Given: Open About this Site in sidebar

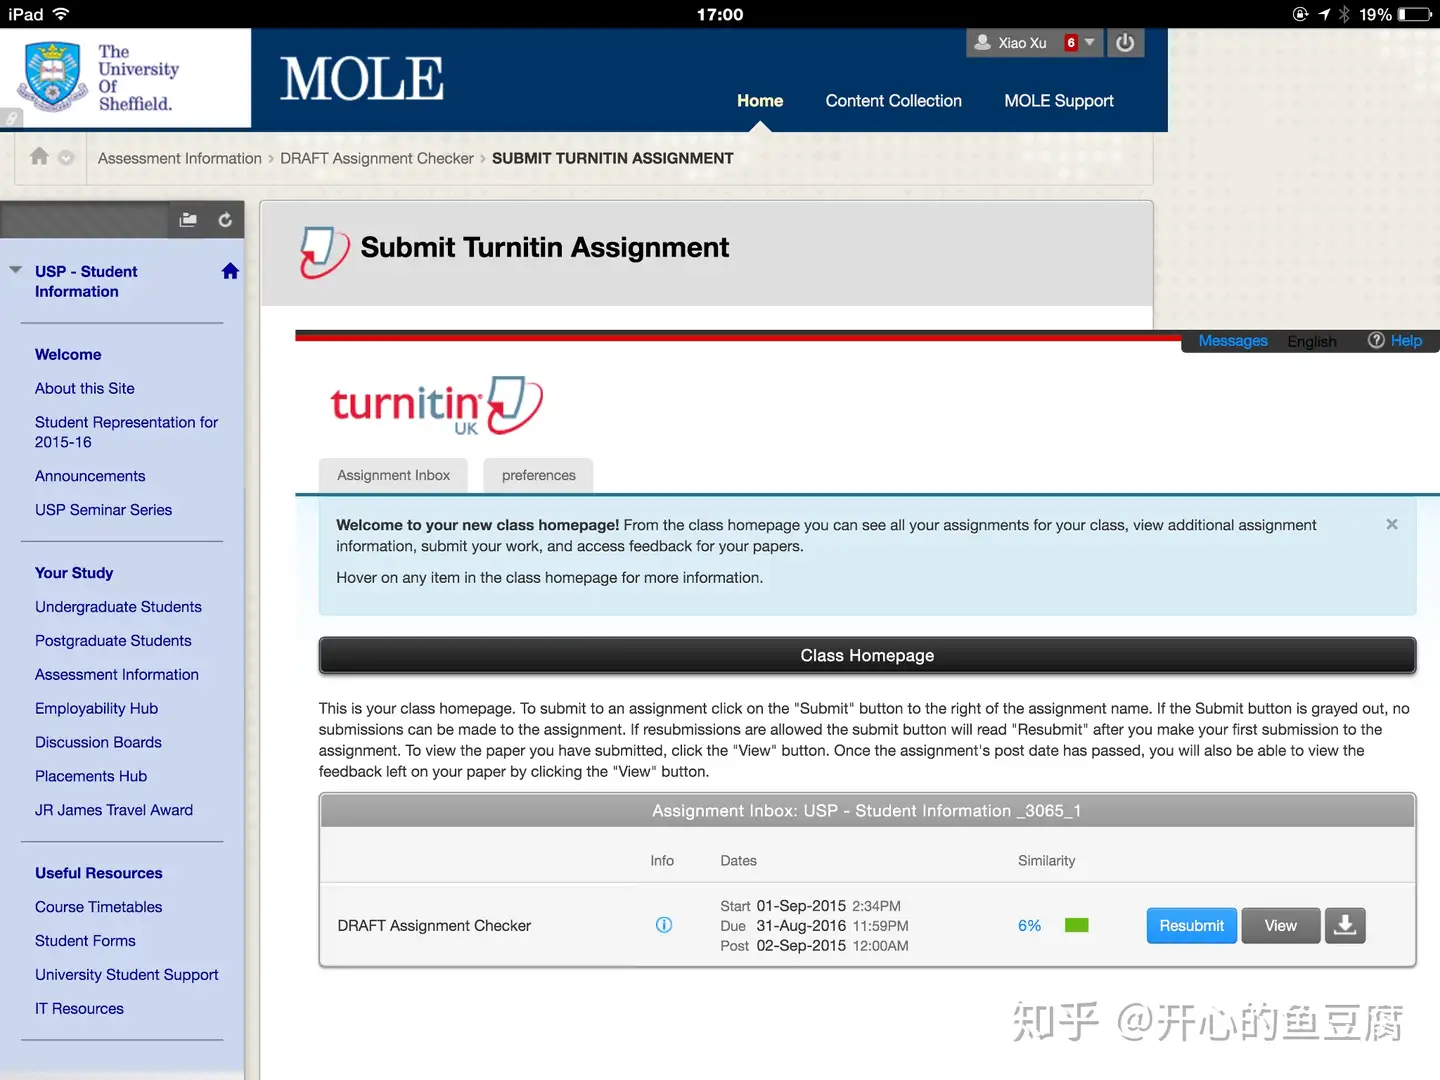Looking at the screenshot, I should tap(85, 388).
